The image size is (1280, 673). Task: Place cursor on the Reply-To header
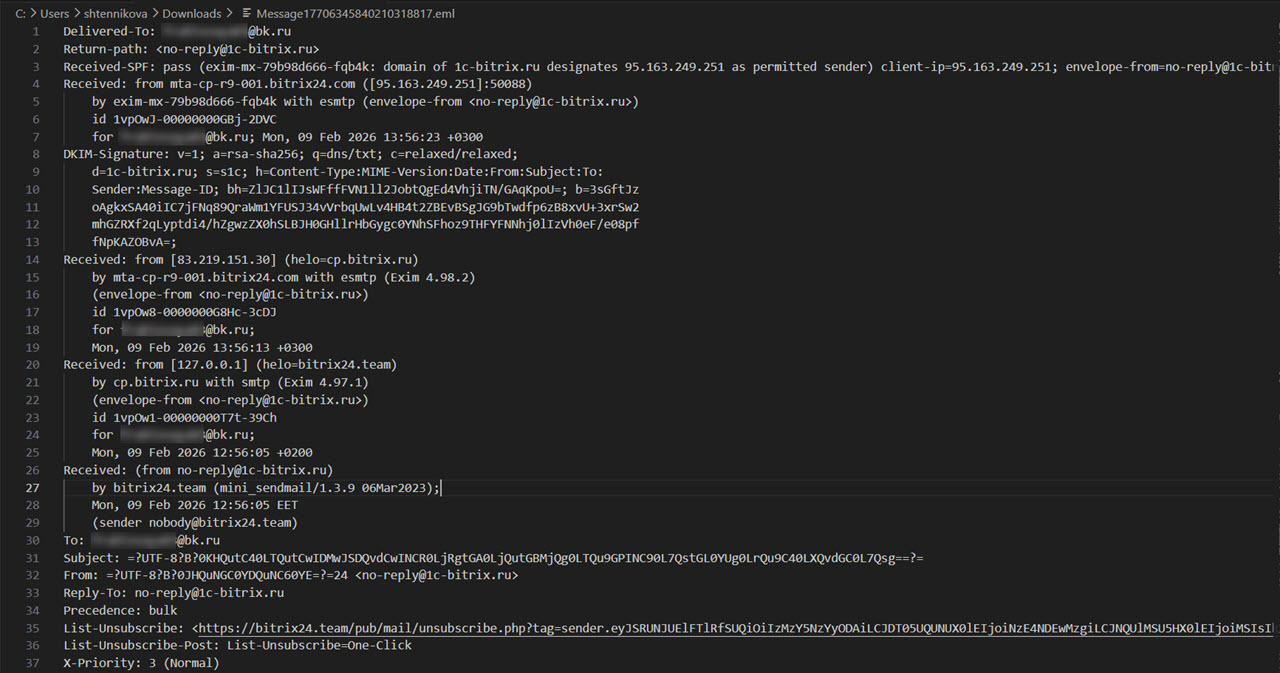(x=173, y=593)
